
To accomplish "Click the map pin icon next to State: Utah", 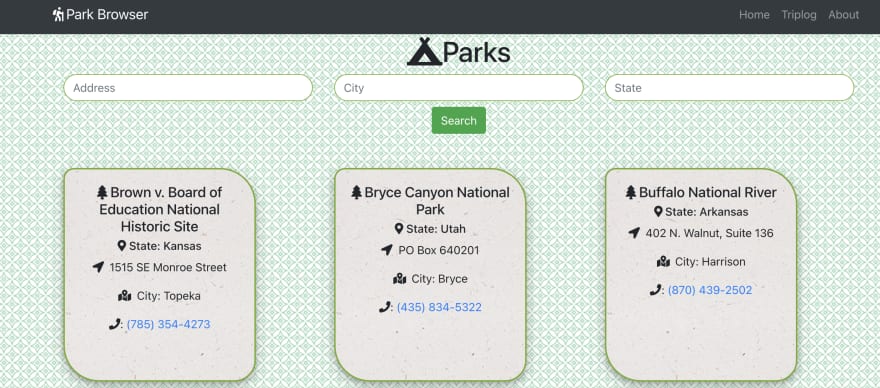I will [x=399, y=229].
